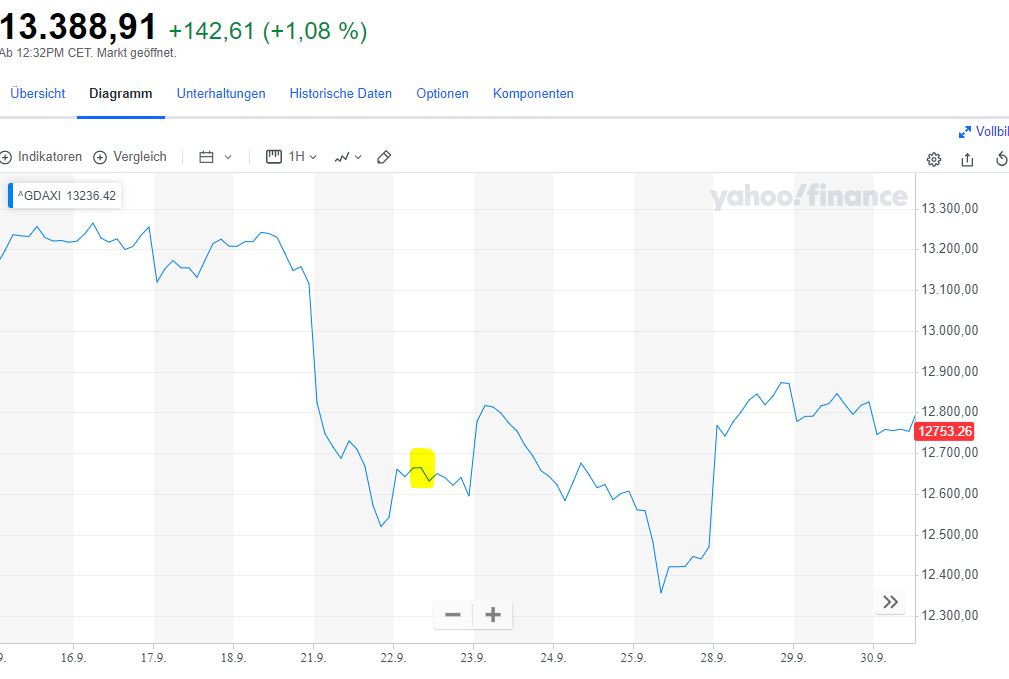Image resolution: width=1009 pixels, height=679 pixels.
Task: Click the share chart icon
Action: coord(967,159)
